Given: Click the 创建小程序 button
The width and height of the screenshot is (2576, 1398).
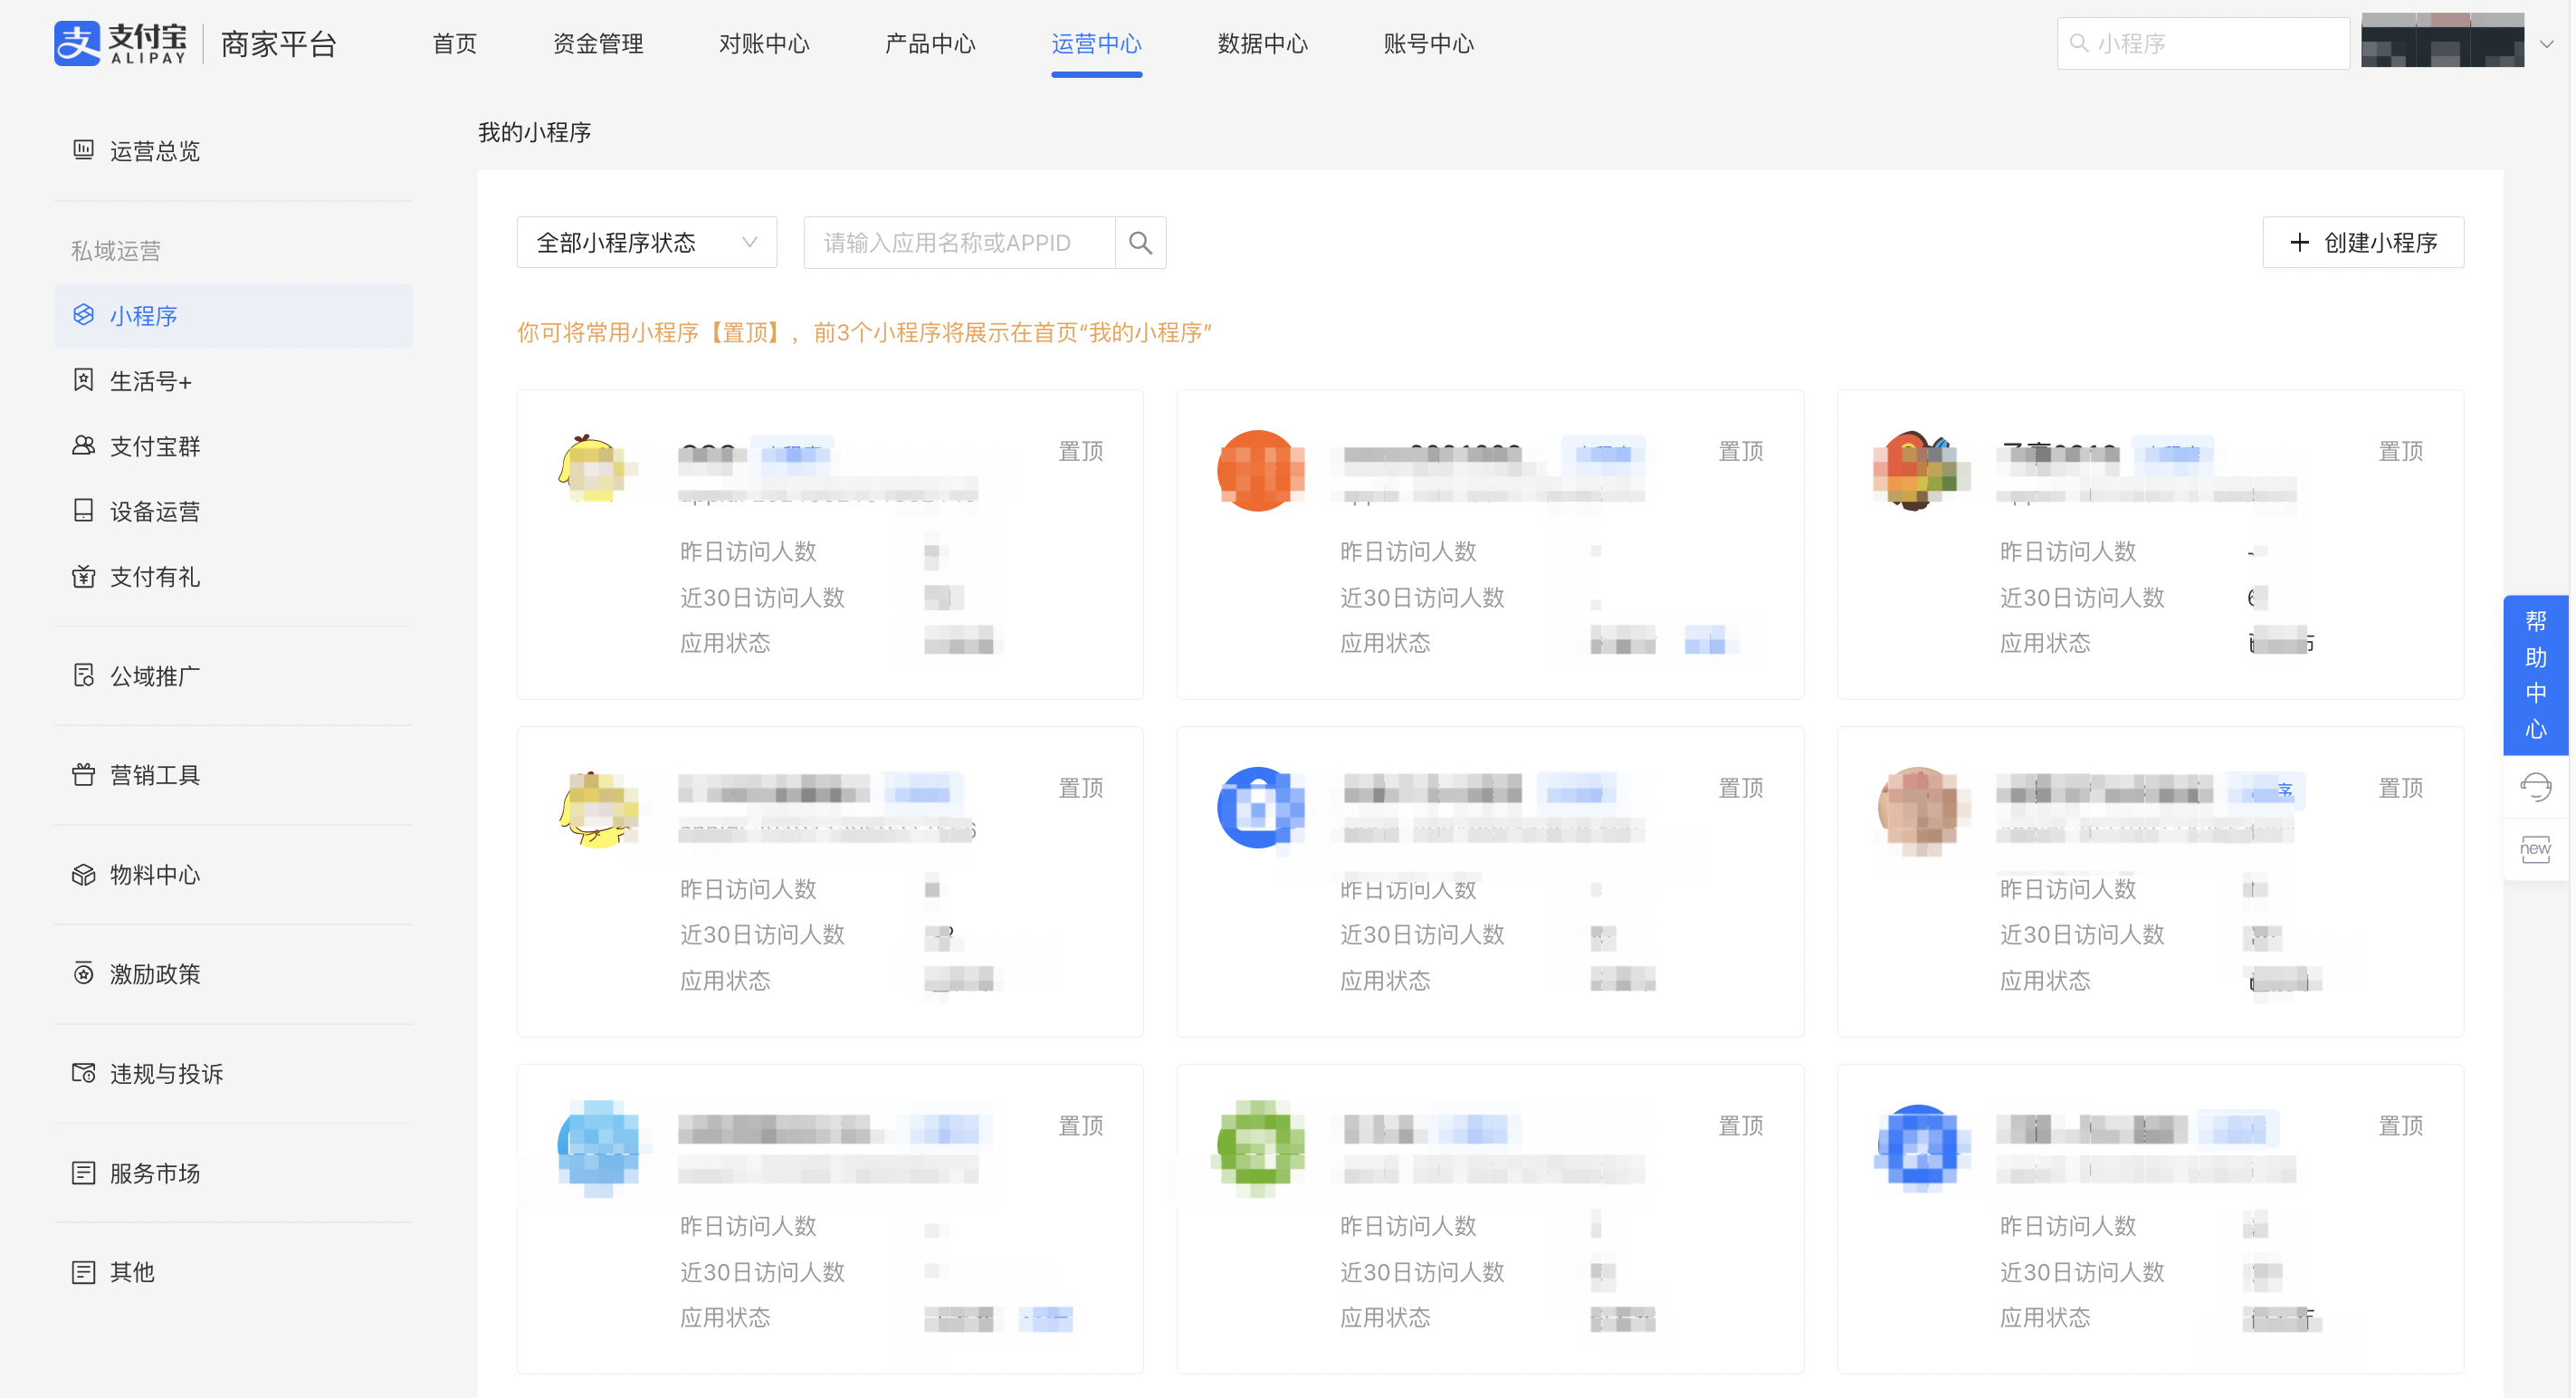Looking at the screenshot, I should 2362,243.
